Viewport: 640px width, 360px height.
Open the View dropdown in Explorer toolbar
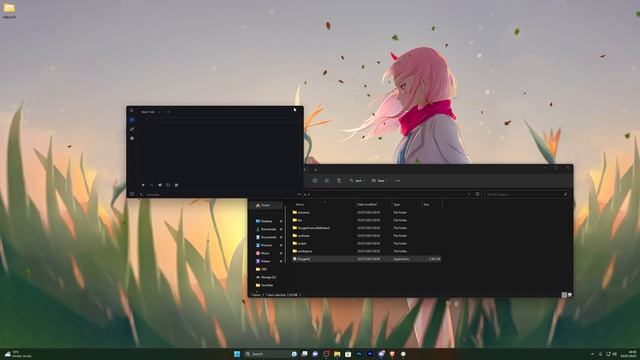pyautogui.click(x=380, y=180)
